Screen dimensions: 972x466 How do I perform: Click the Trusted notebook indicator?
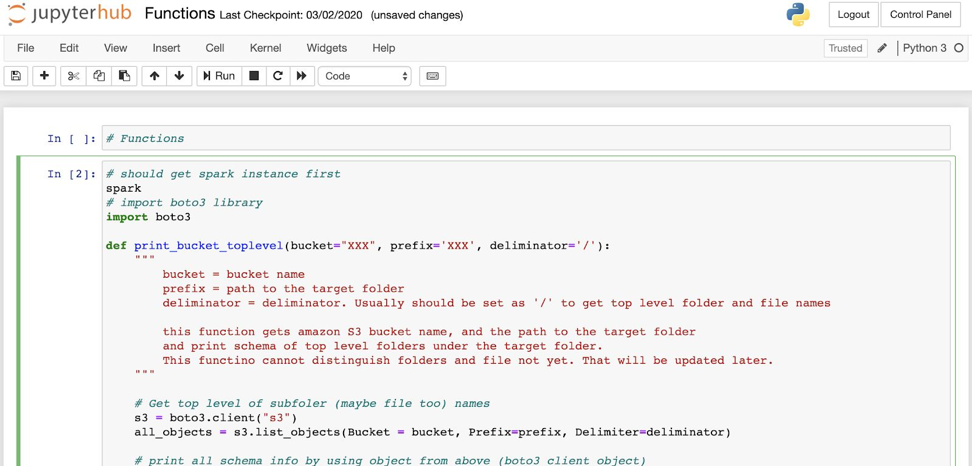pos(846,48)
